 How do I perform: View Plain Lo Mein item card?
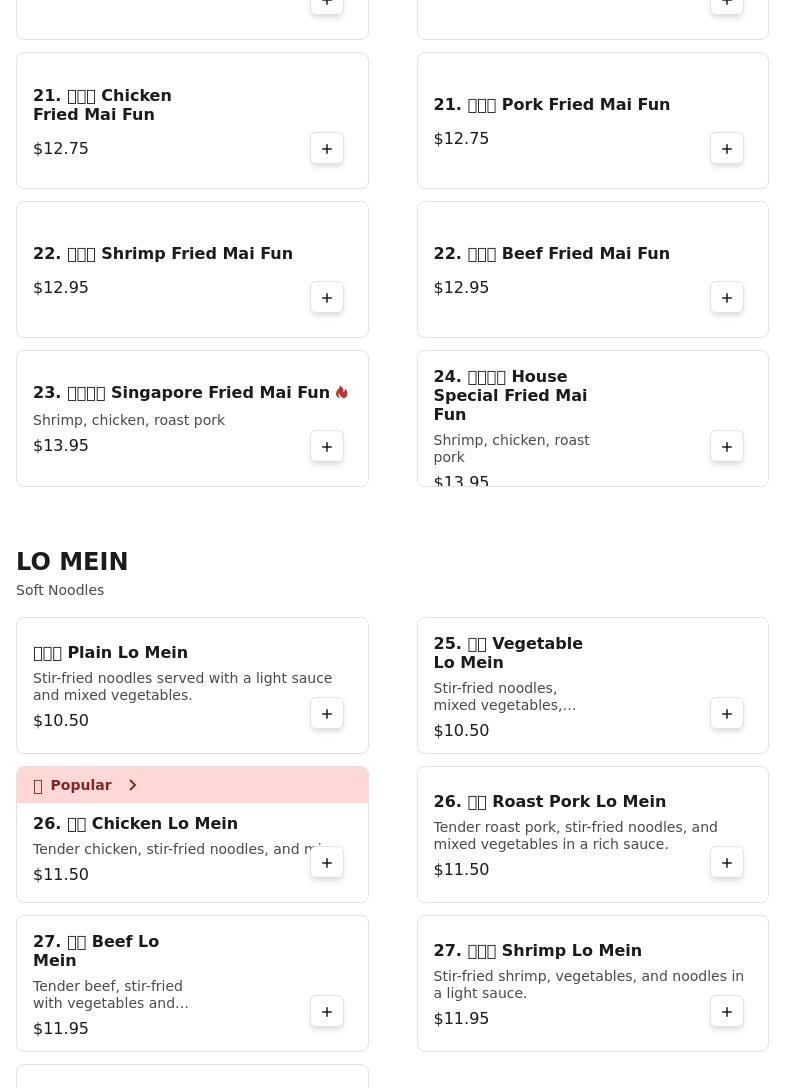[192, 686]
